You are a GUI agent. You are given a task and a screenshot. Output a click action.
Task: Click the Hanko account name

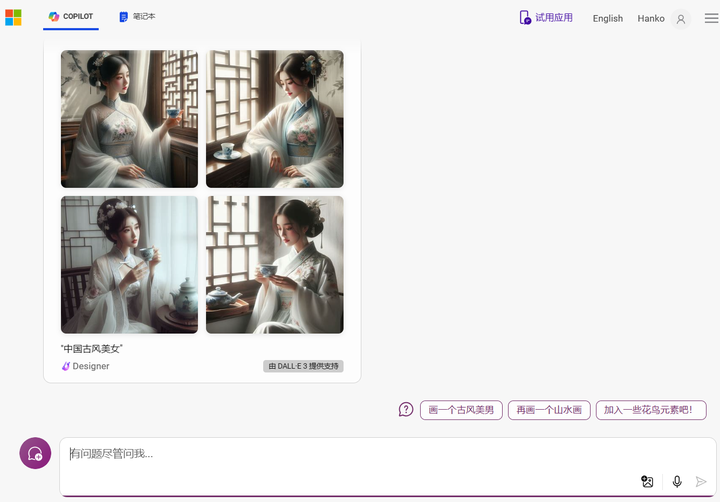(651, 18)
